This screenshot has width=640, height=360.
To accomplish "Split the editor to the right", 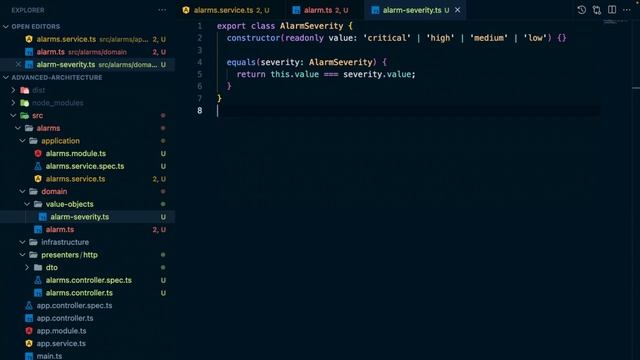I will 612,10.
